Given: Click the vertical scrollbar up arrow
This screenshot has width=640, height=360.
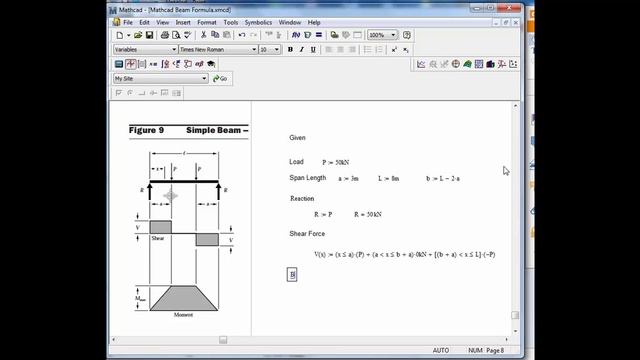Looking at the screenshot, I should click(x=515, y=106).
